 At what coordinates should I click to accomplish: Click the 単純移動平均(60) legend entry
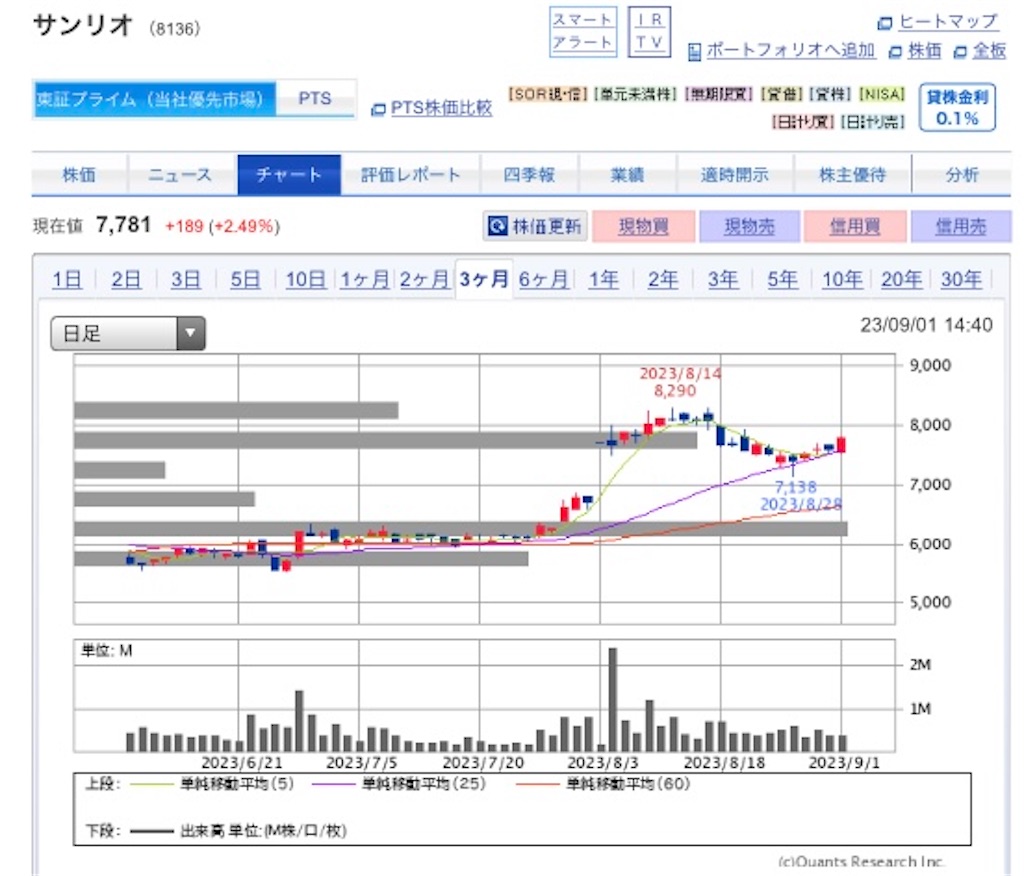[x=603, y=784]
